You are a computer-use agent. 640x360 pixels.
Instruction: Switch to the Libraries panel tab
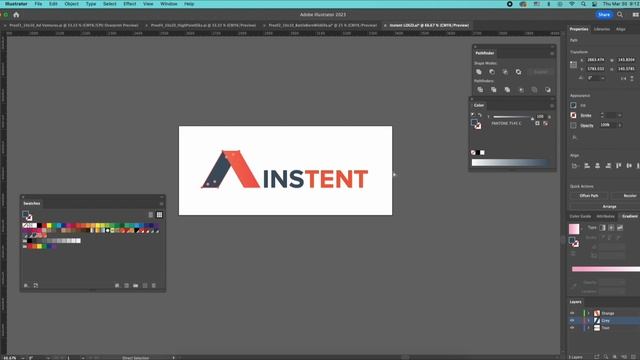(x=602, y=29)
